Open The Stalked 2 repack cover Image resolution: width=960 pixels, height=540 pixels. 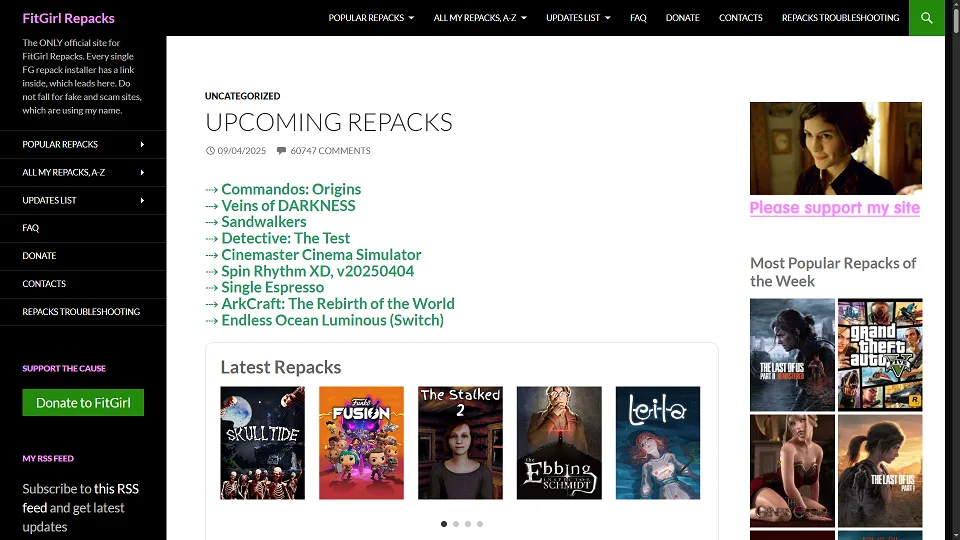tap(460, 443)
